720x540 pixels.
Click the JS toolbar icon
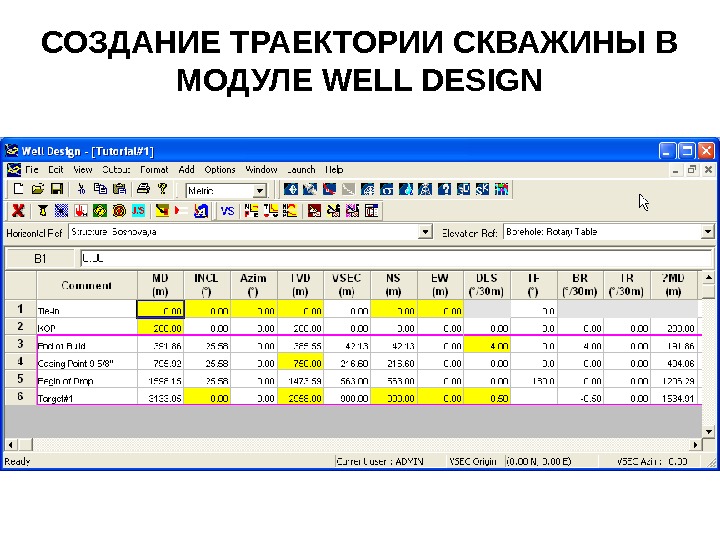[x=138, y=211]
